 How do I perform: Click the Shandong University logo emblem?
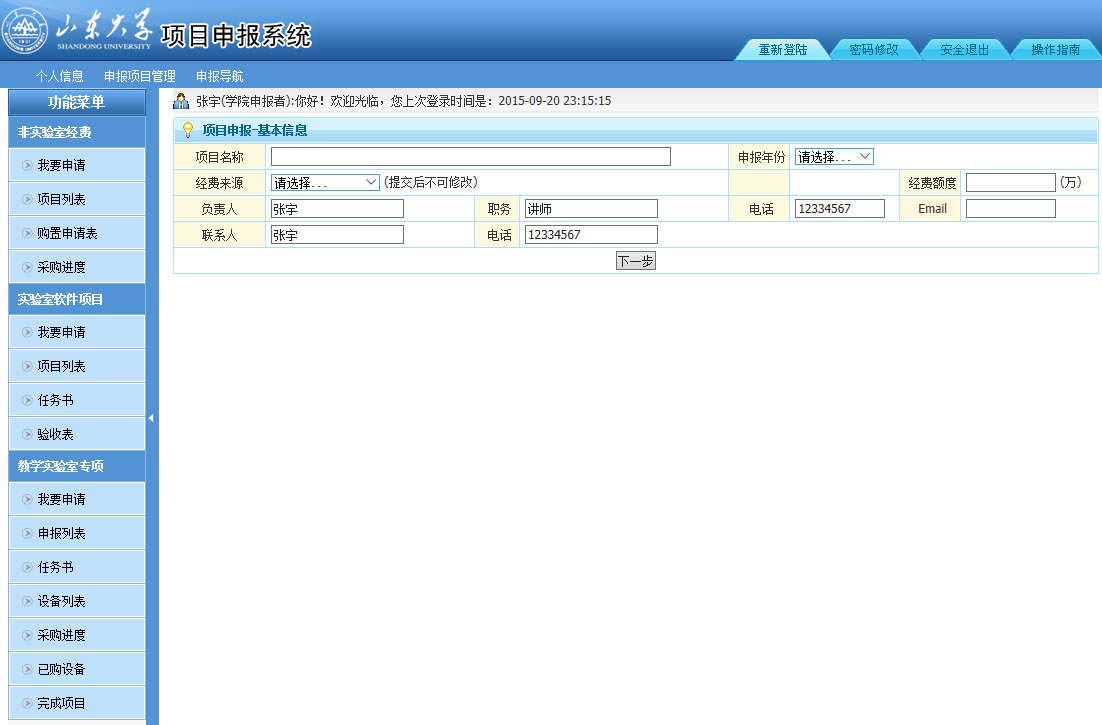pos(25,30)
